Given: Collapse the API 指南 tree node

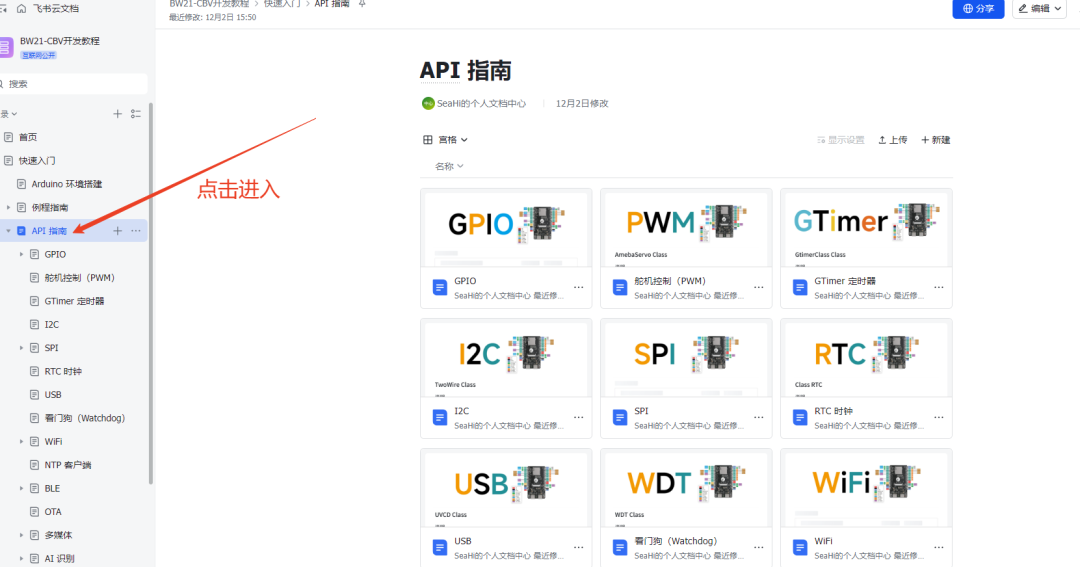Looking at the screenshot, I should (x=8, y=231).
